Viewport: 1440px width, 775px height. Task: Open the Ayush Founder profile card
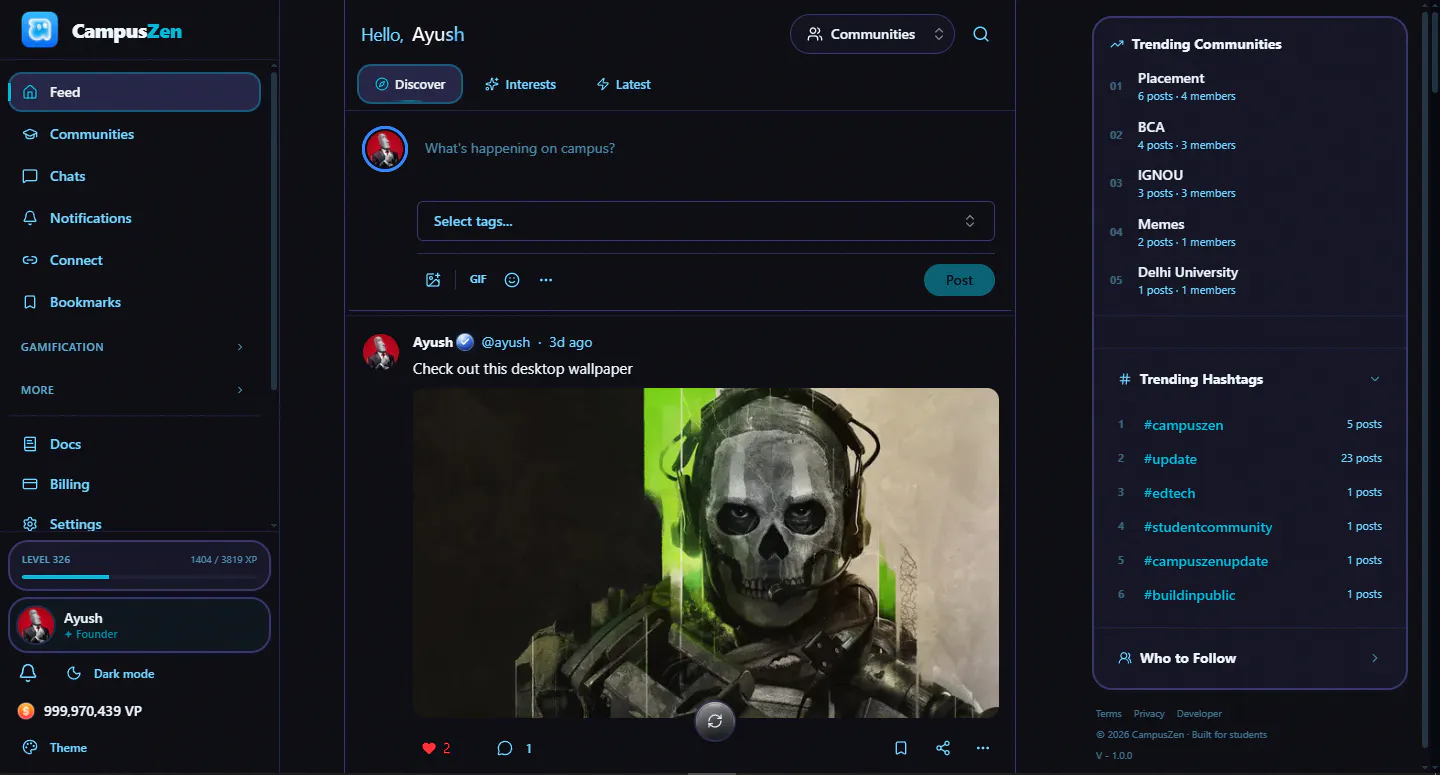139,625
